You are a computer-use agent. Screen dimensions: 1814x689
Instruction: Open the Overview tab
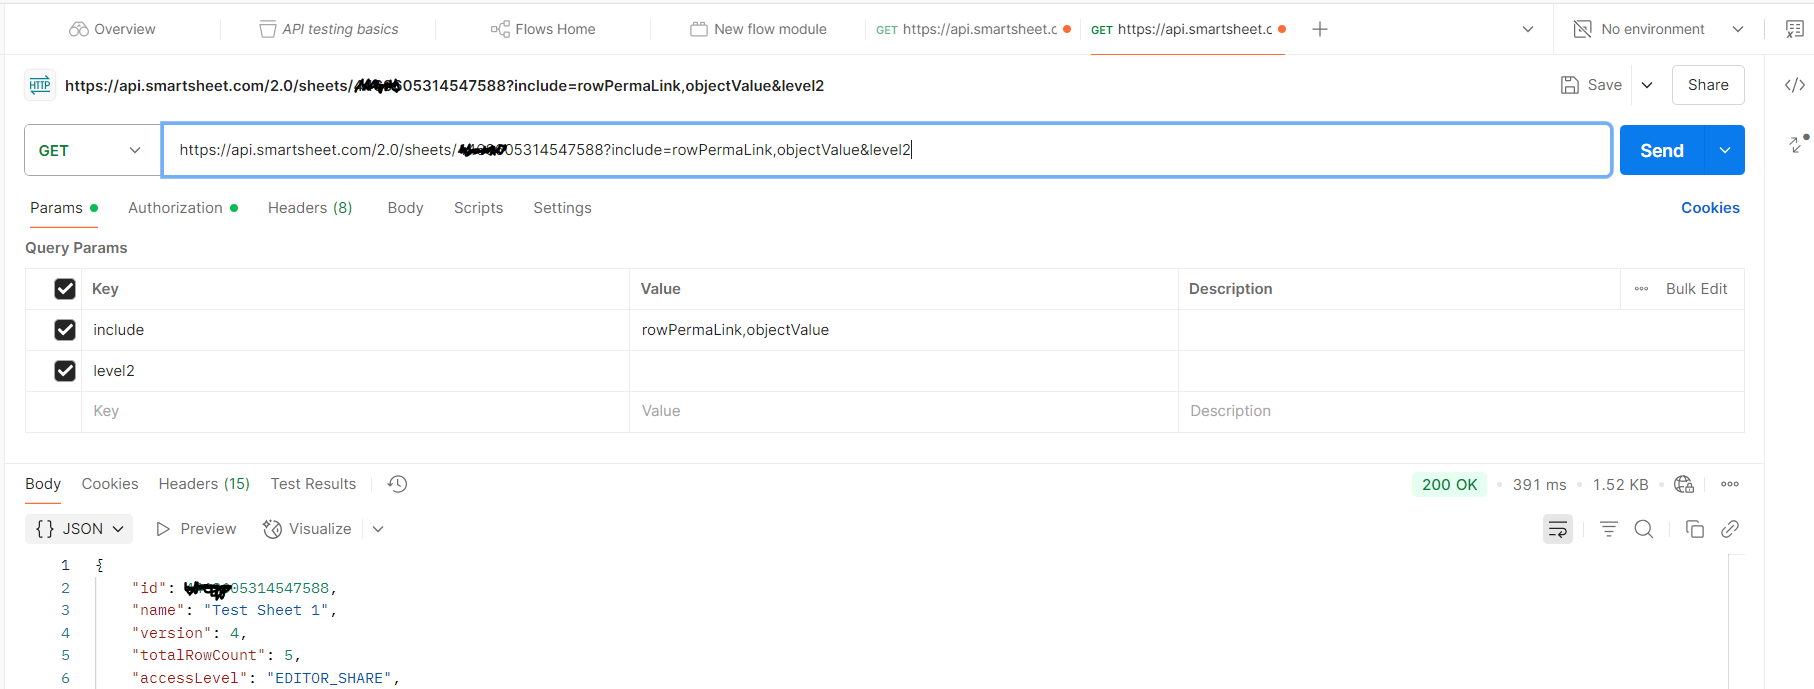point(112,29)
